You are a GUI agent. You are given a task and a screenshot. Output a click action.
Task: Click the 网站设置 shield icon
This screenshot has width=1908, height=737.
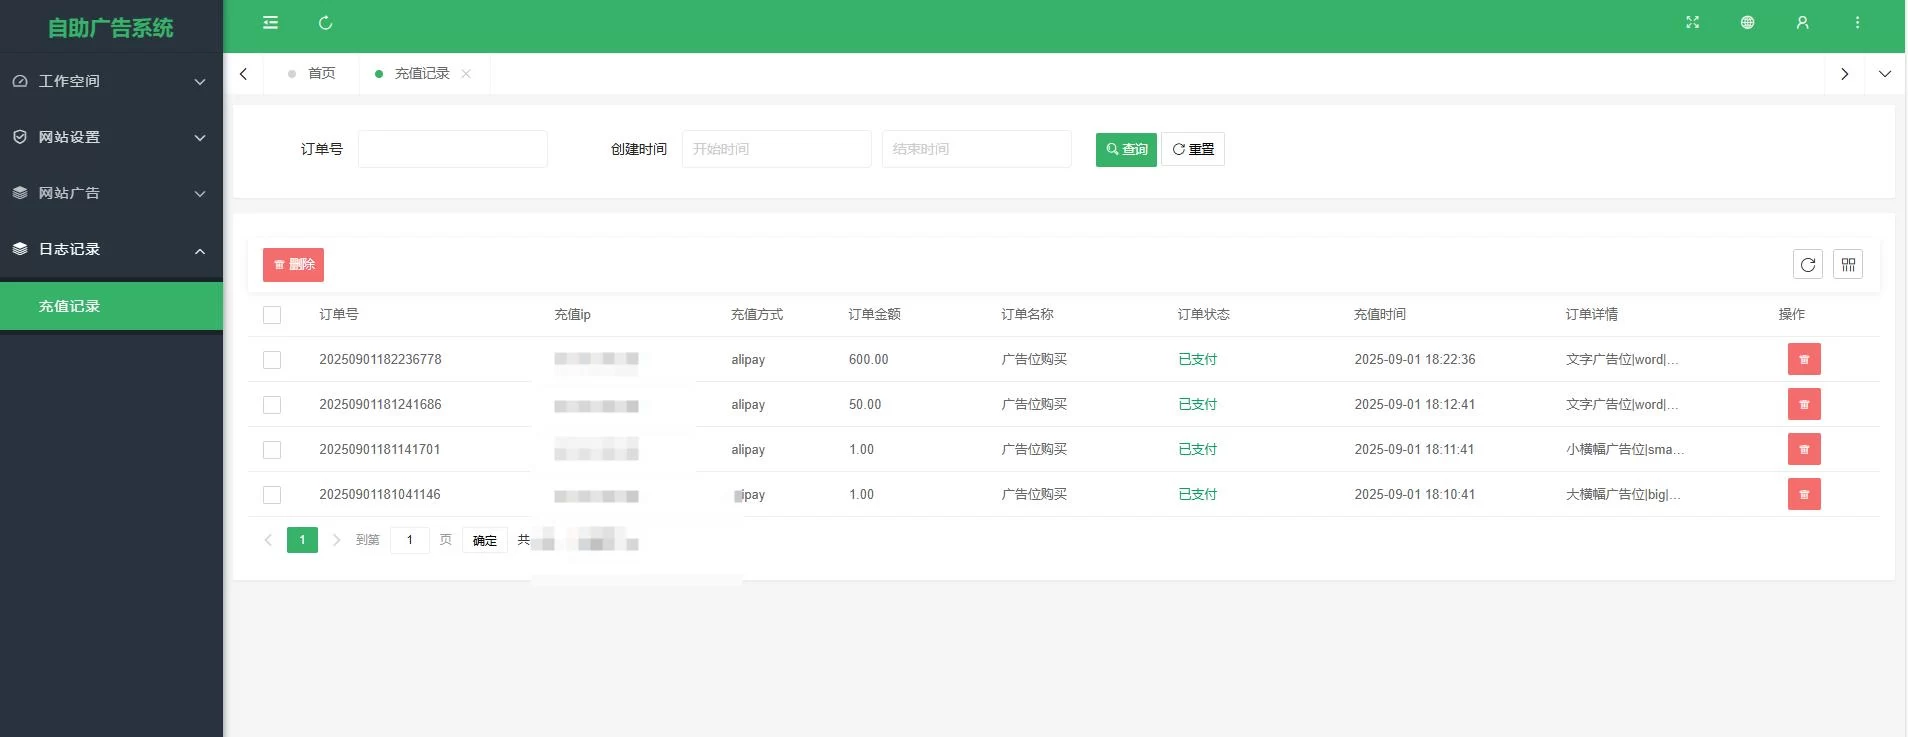[x=20, y=137]
